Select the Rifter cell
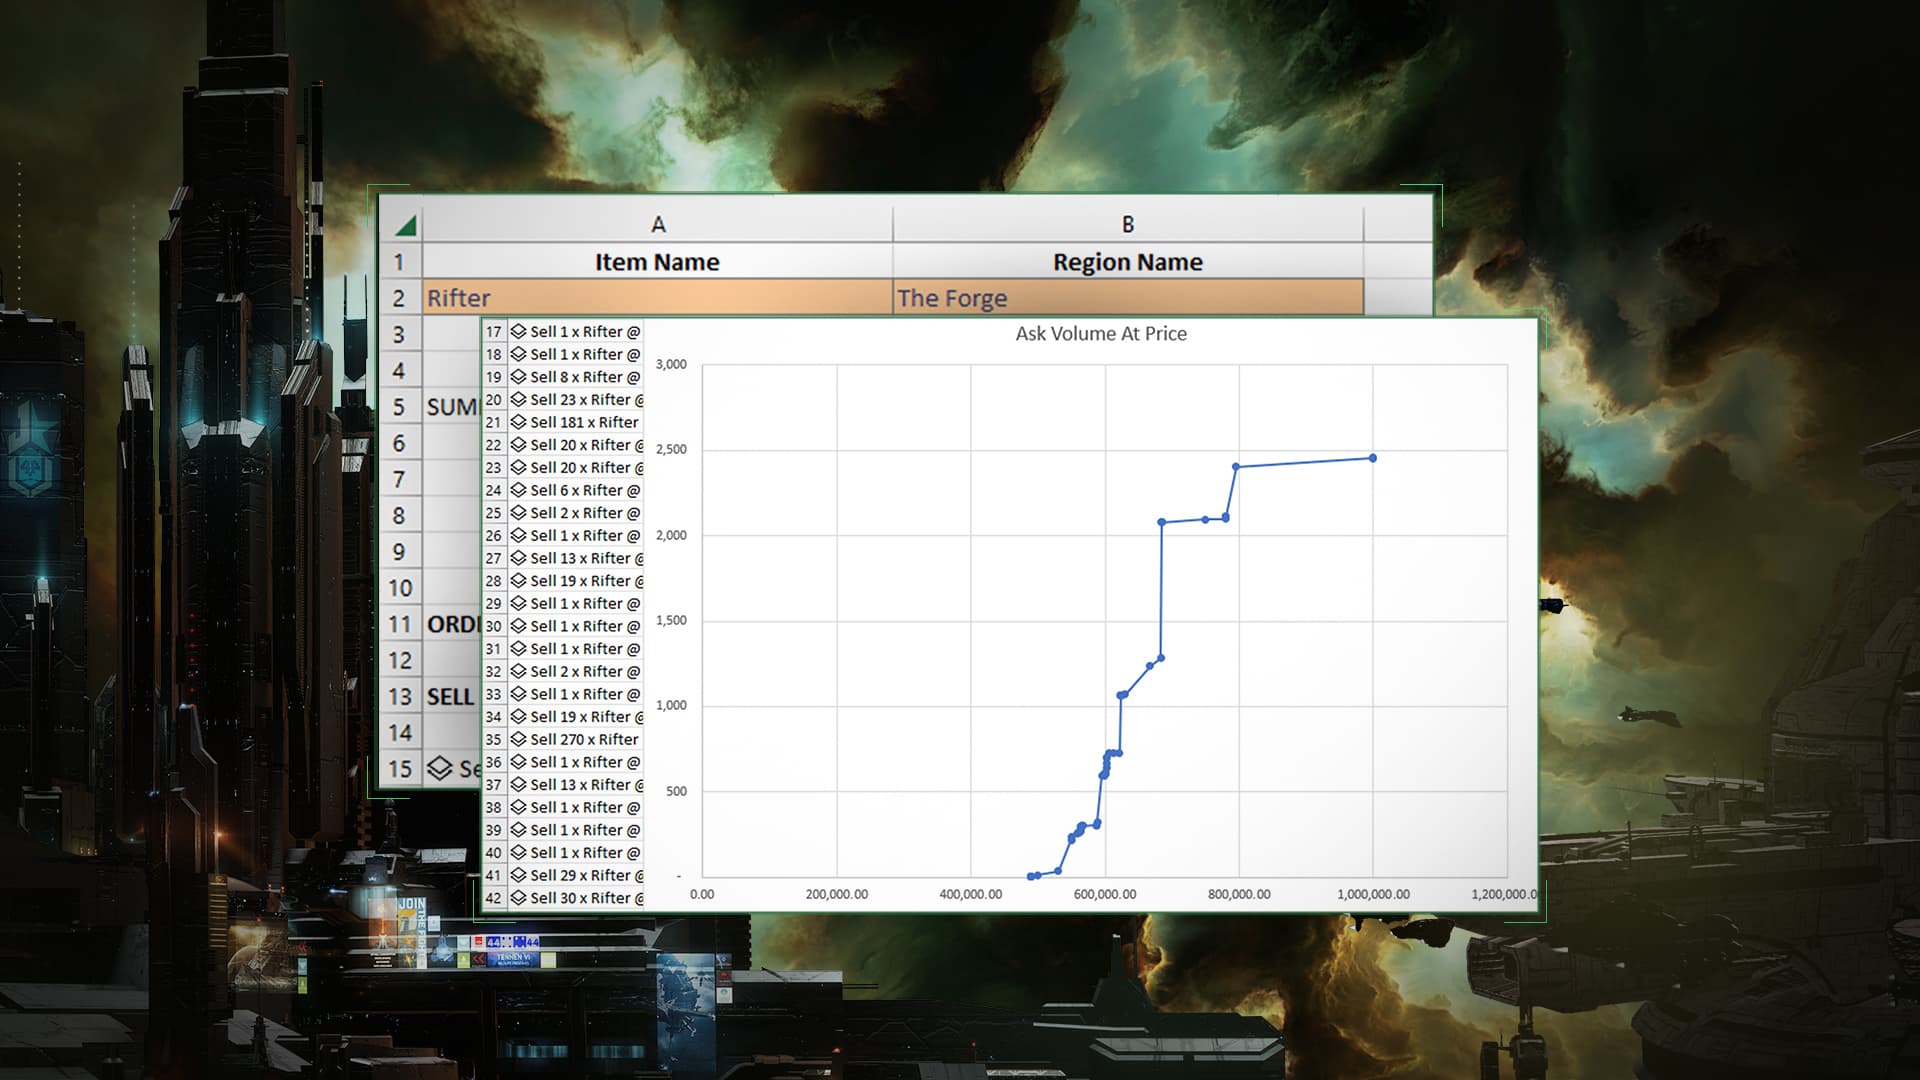The image size is (1920, 1080). pyautogui.click(x=657, y=298)
